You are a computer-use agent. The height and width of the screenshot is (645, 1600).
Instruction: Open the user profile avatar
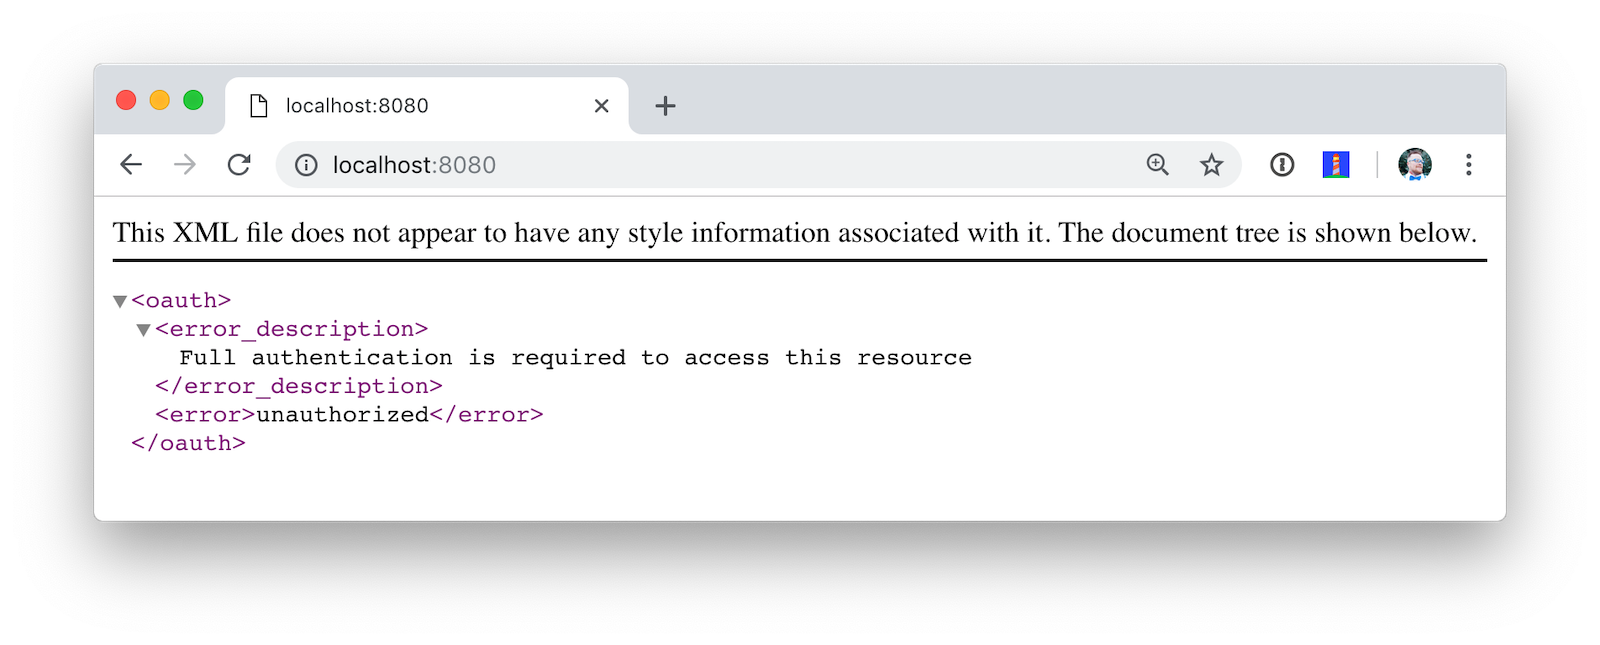[x=1415, y=165]
